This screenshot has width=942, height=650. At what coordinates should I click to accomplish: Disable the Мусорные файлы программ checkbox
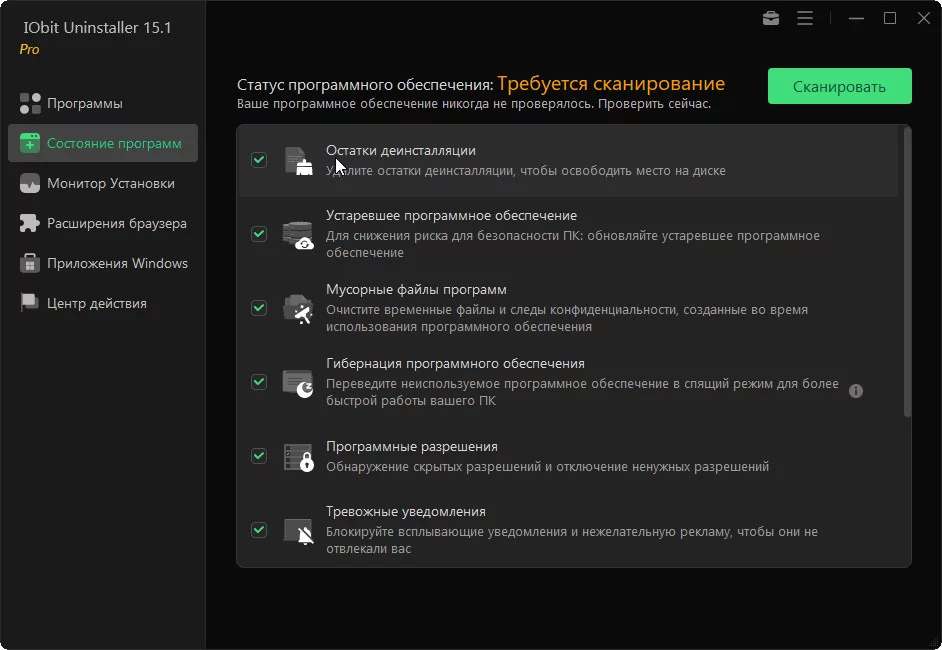click(x=259, y=308)
